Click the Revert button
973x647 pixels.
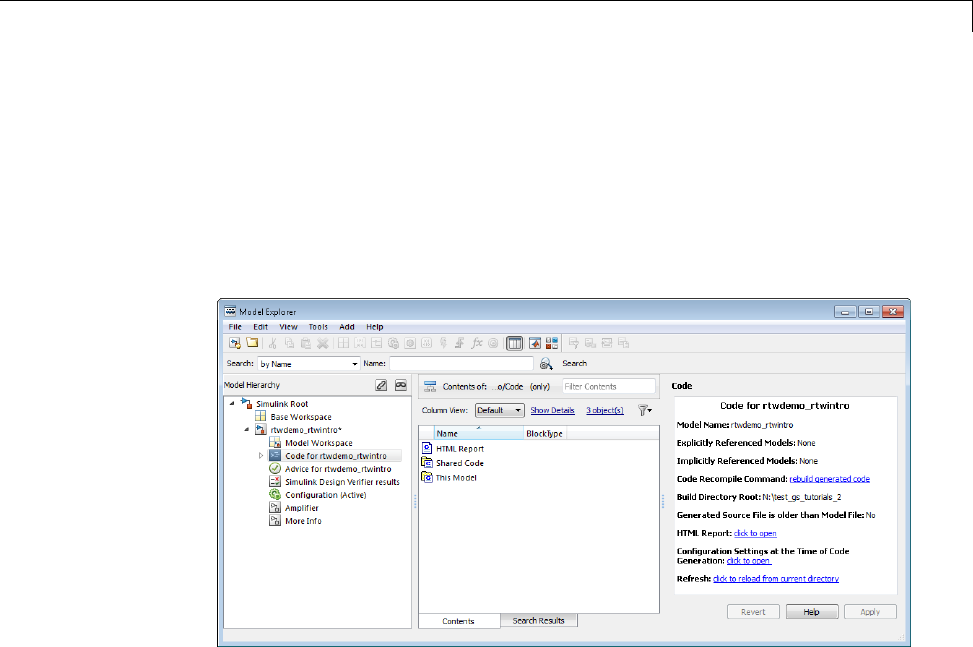click(753, 612)
